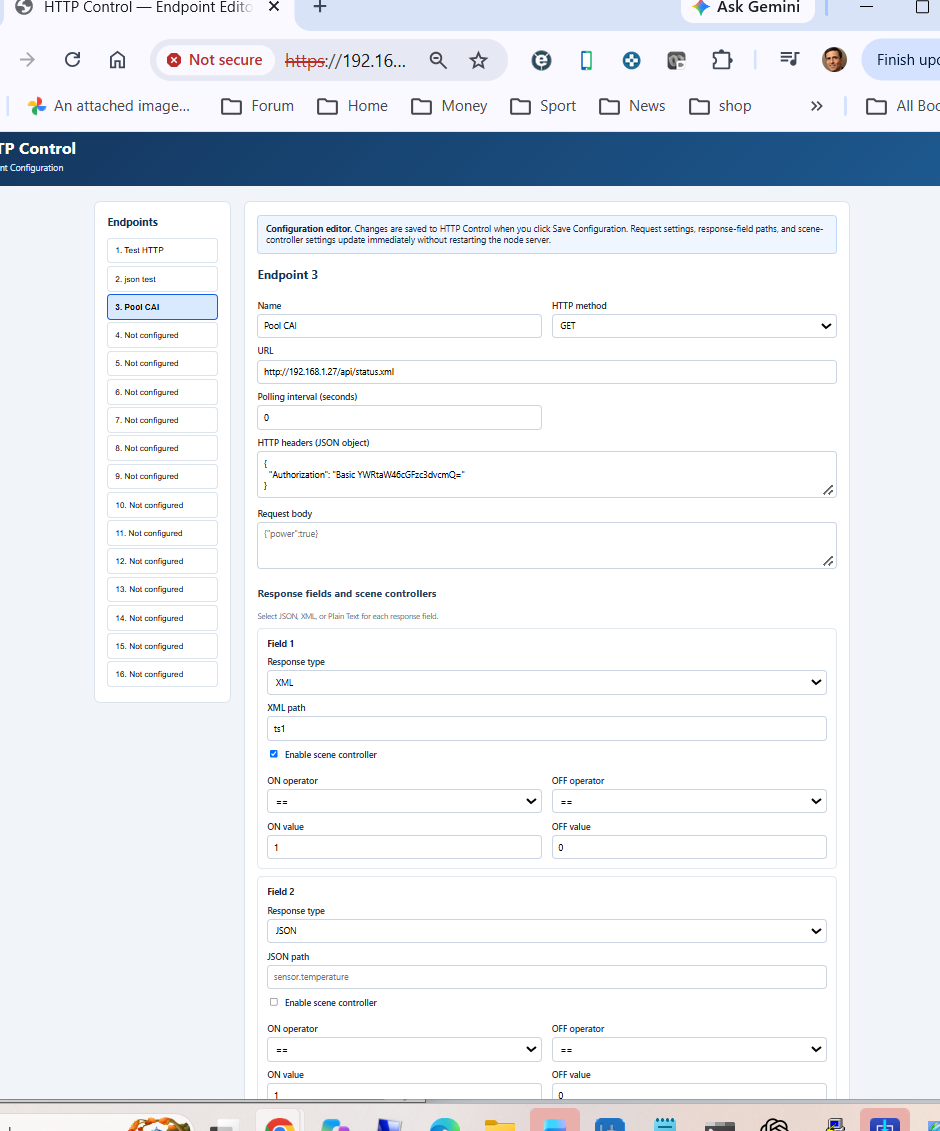This screenshot has width=940, height=1131.
Task: Click Field 1 OFF value input
Action: pos(689,848)
